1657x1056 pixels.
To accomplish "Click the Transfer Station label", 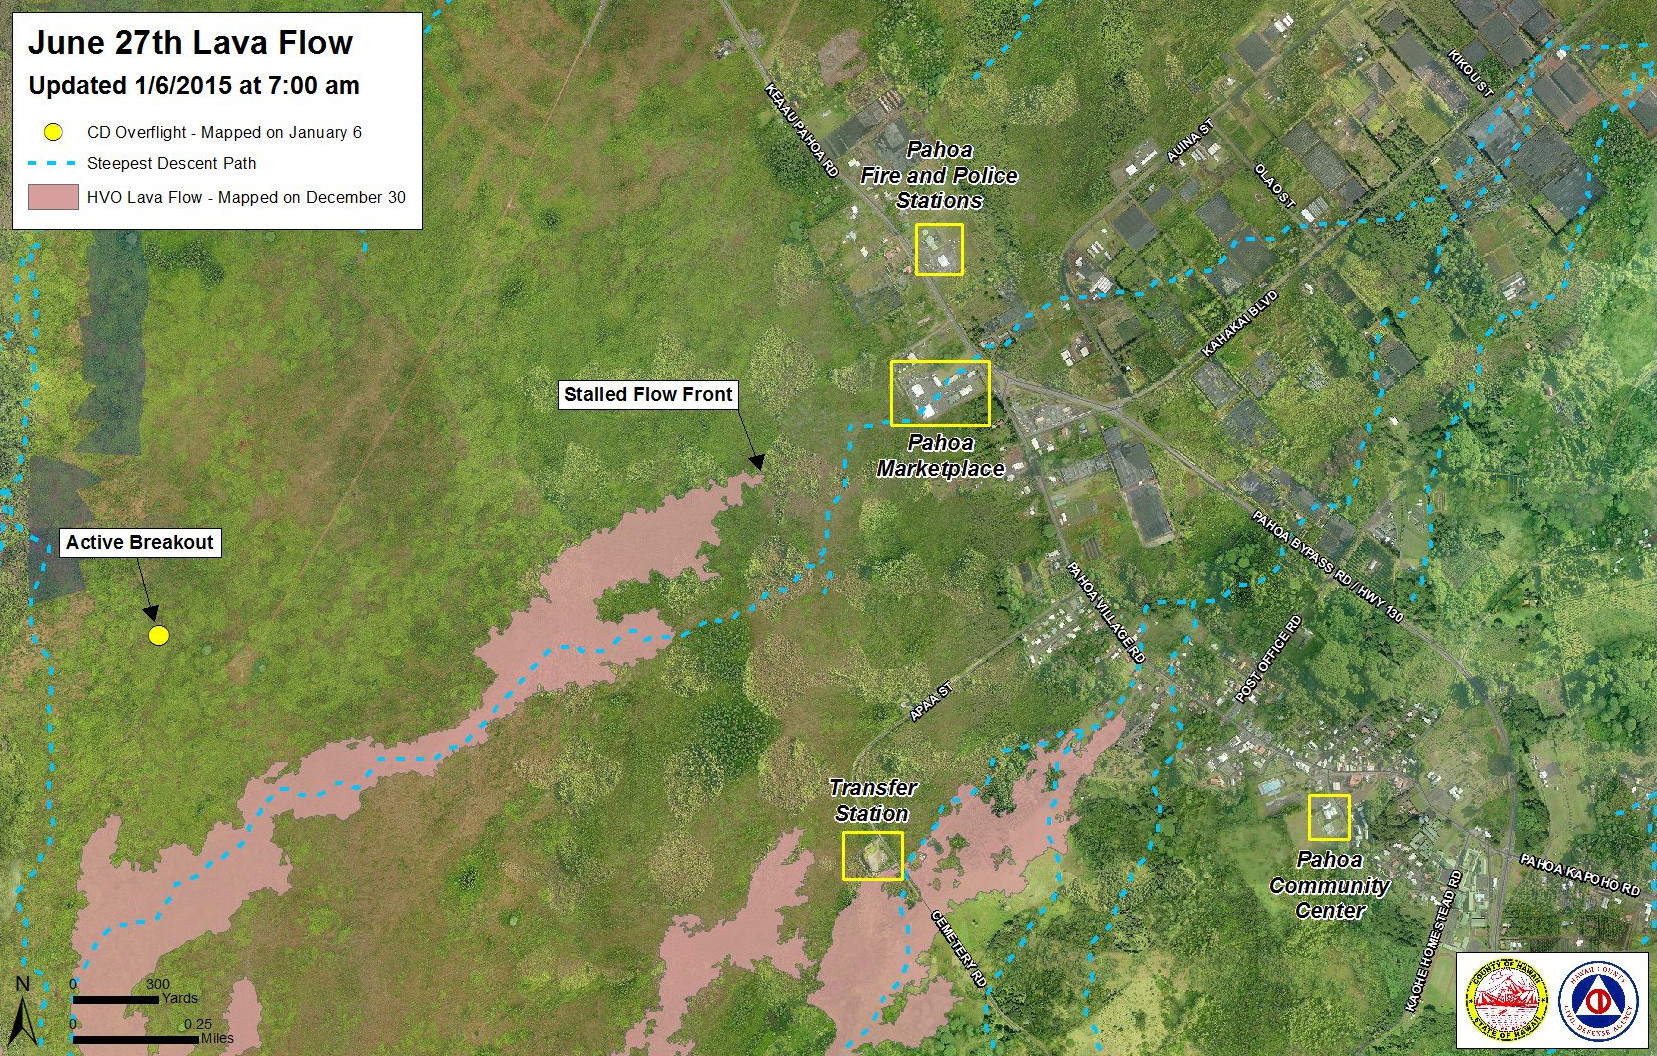I will (871, 801).
